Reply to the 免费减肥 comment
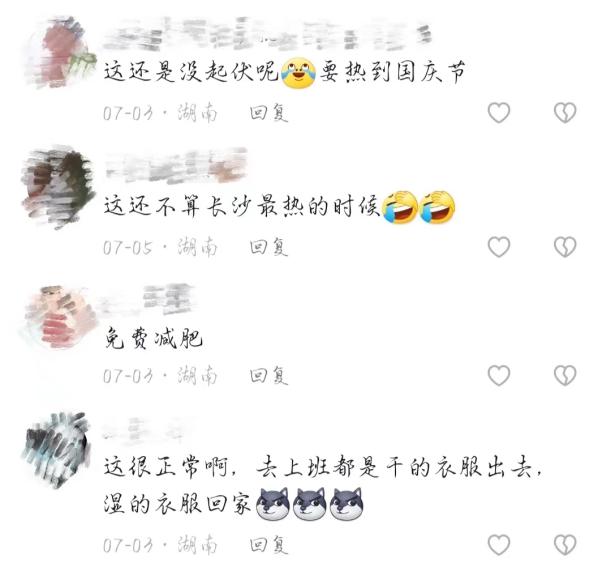611x567 pixels. coord(269,376)
